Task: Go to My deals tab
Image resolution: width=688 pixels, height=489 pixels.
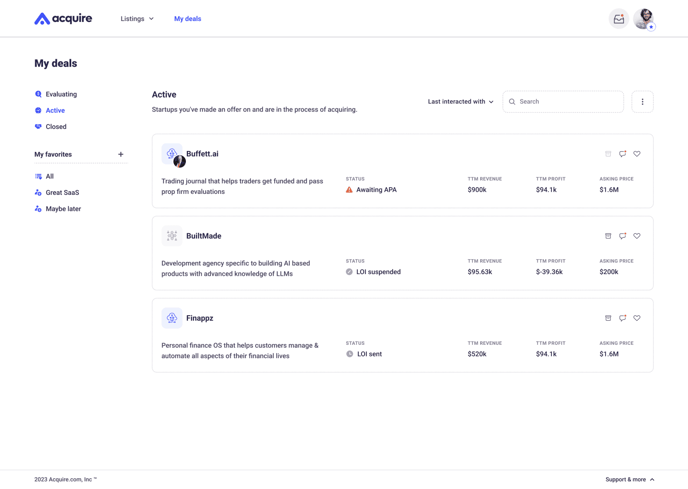Action: tap(187, 18)
